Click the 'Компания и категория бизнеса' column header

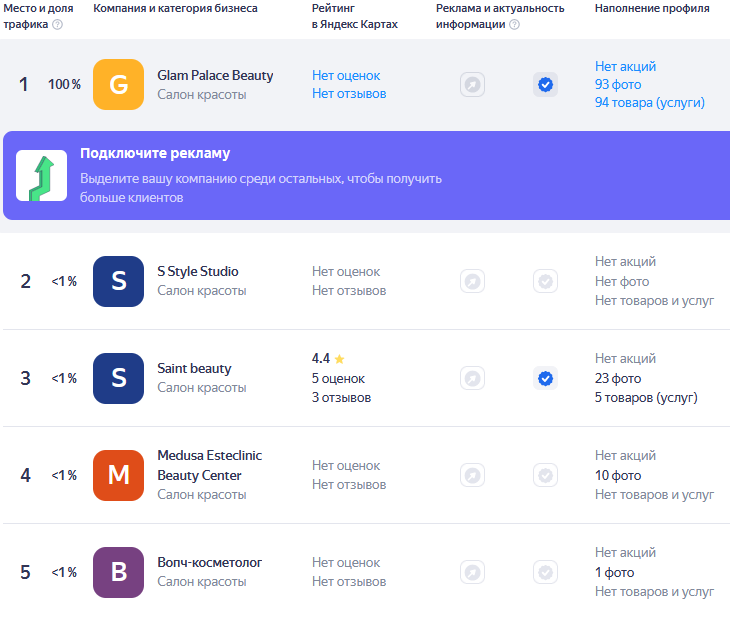[x=175, y=8]
